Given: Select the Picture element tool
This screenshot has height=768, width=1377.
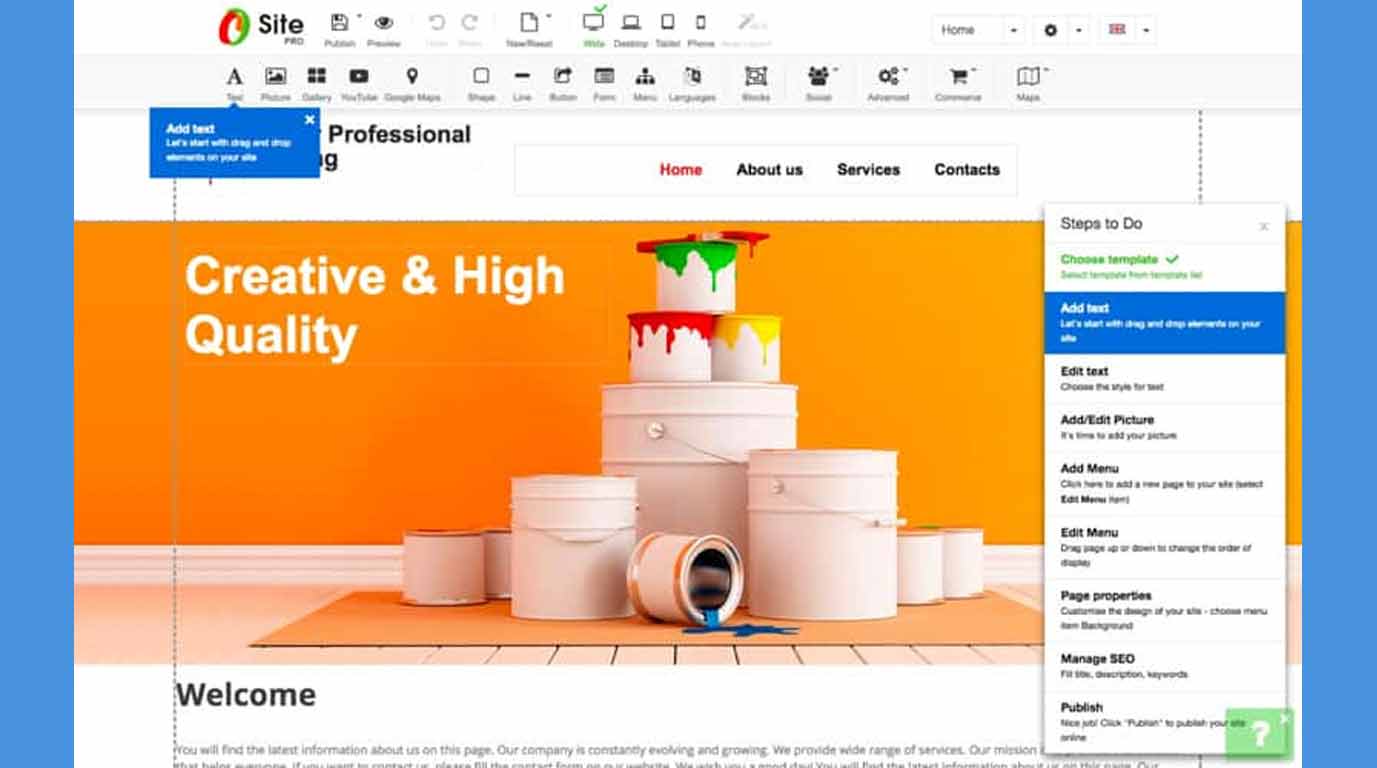Looking at the screenshot, I should click(275, 83).
